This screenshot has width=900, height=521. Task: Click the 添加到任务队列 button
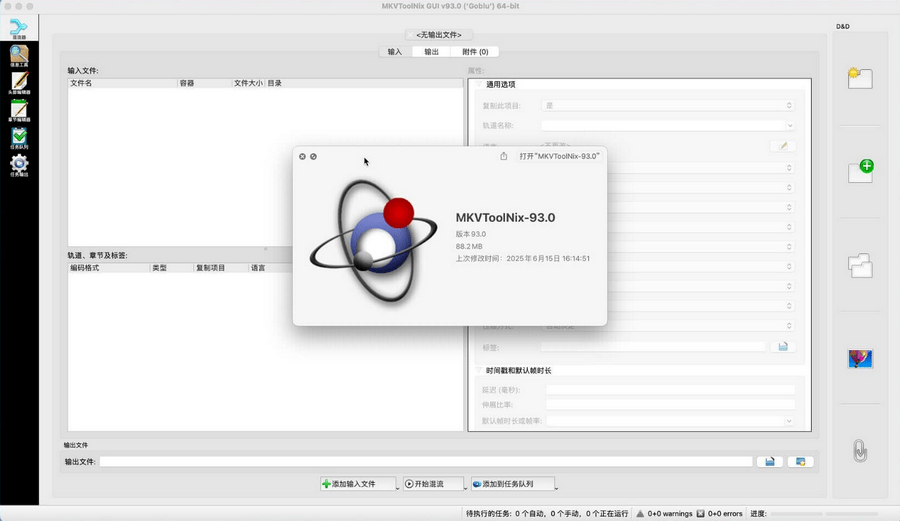click(x=513, y=484)
